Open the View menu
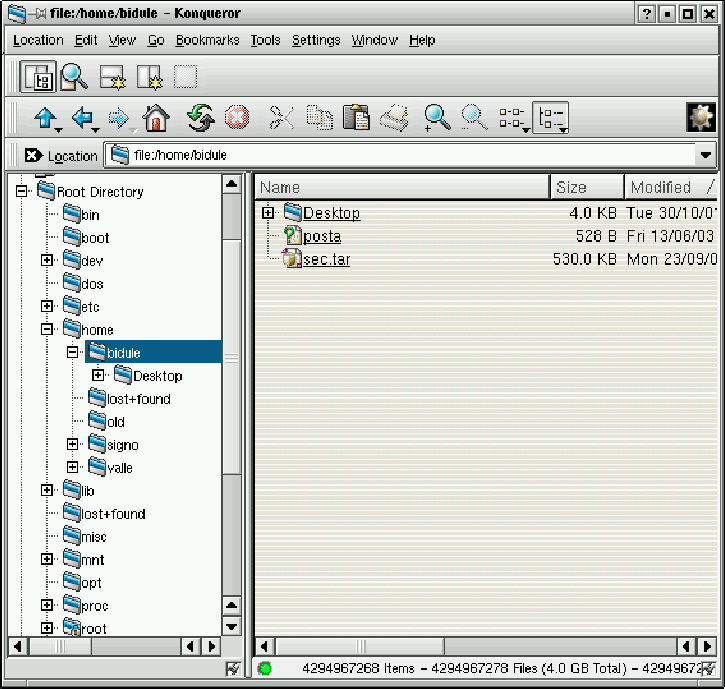 coord(122,40)
